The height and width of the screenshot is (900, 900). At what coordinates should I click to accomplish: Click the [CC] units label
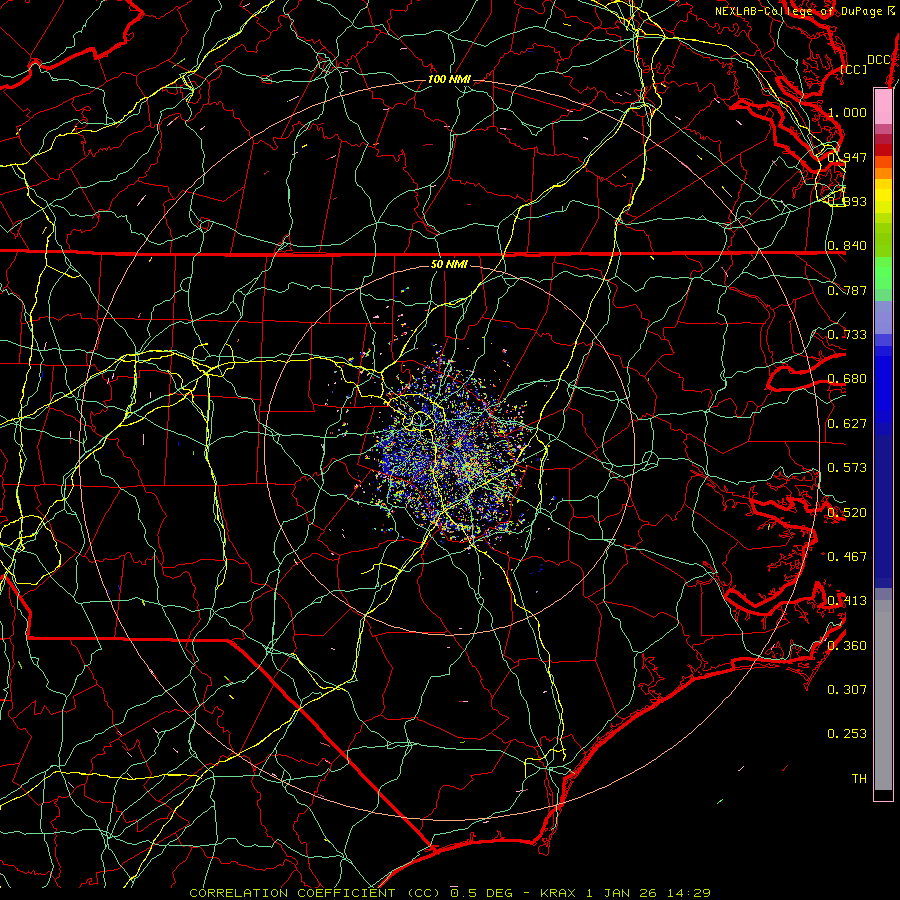(x=854, y=69)
